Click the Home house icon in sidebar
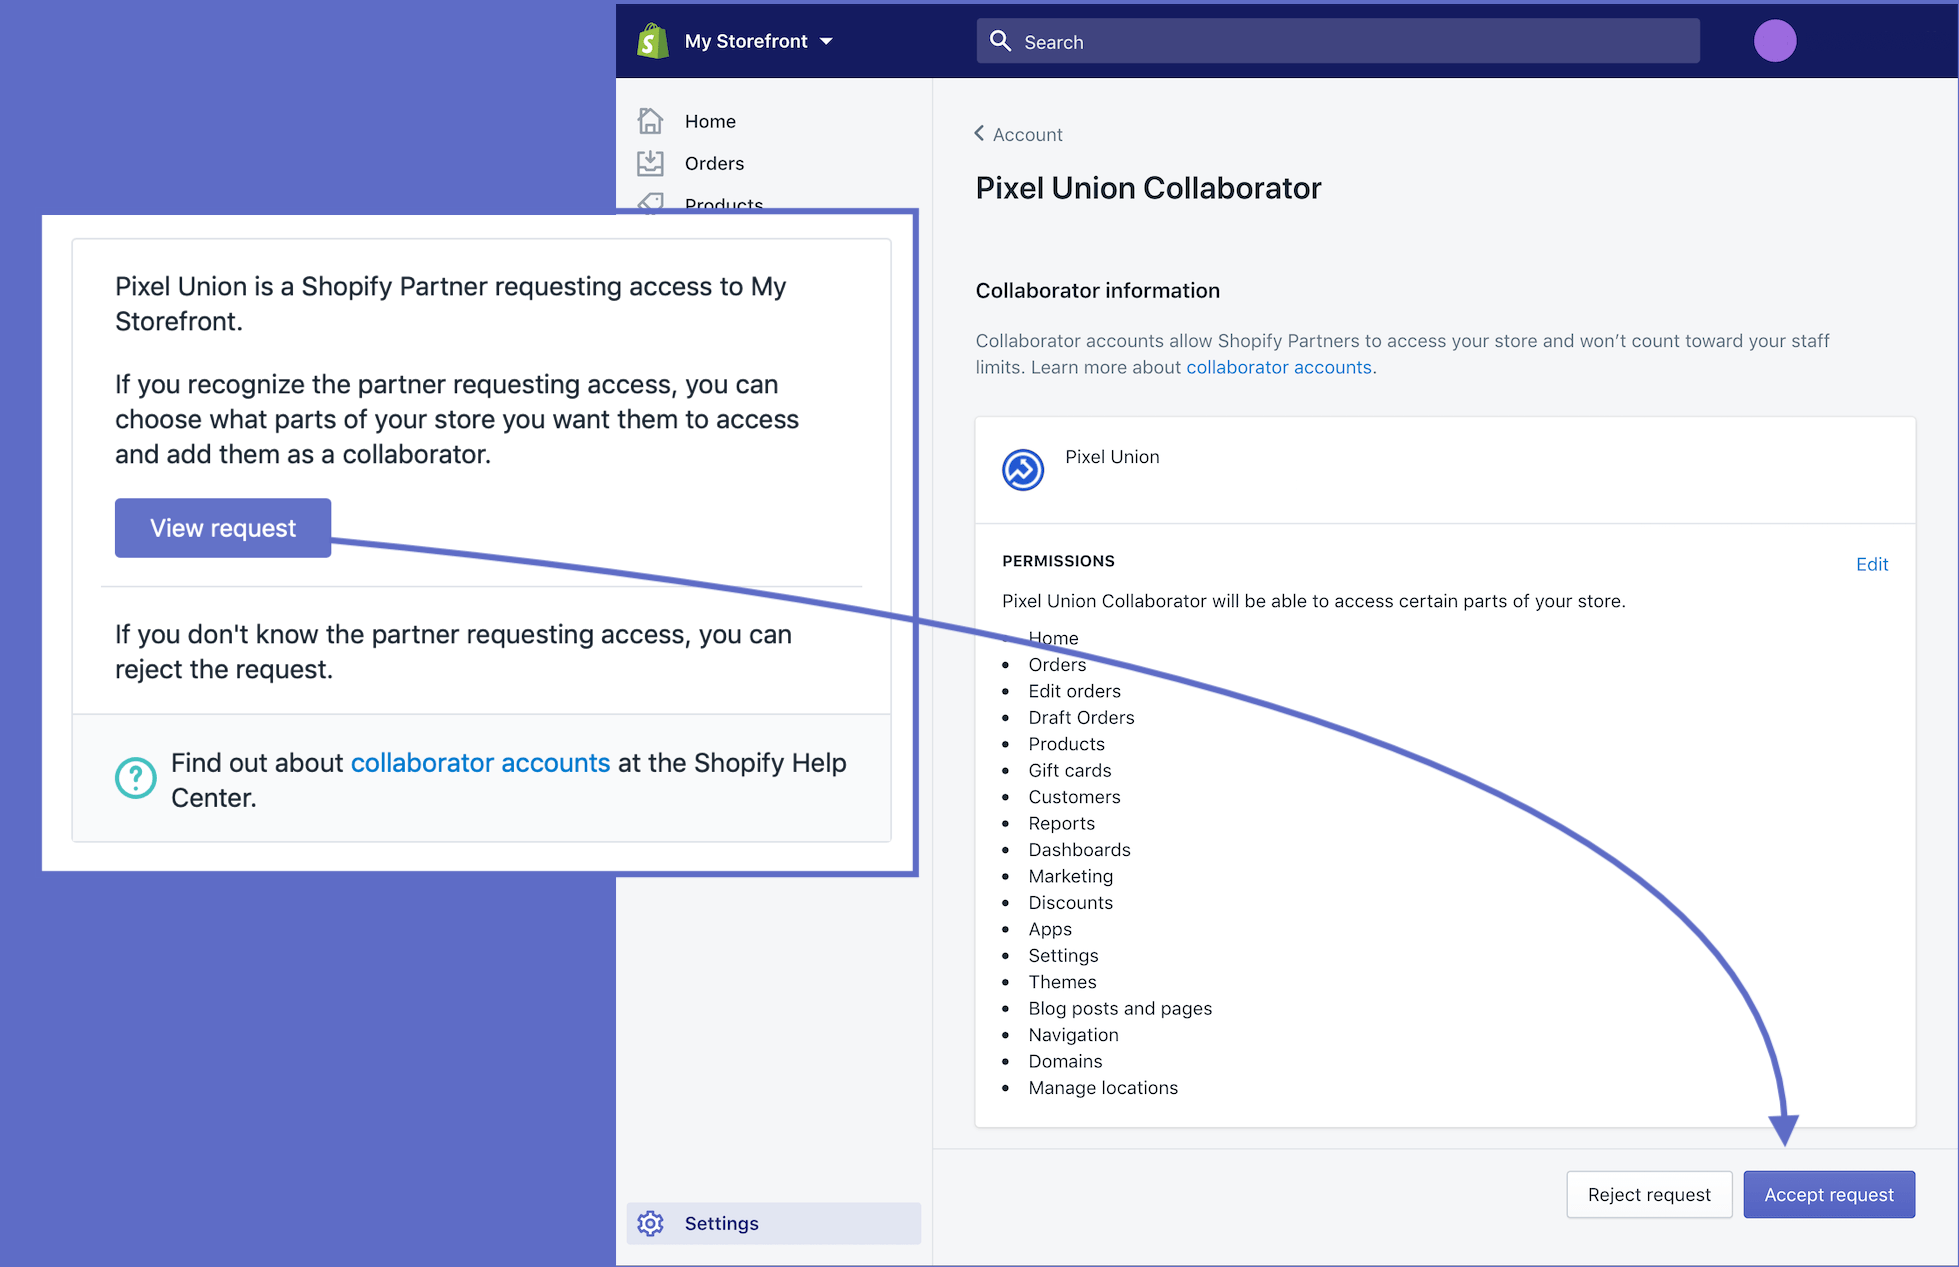The height and width of the screenshot is (1267, 1959). click(650, 121)
